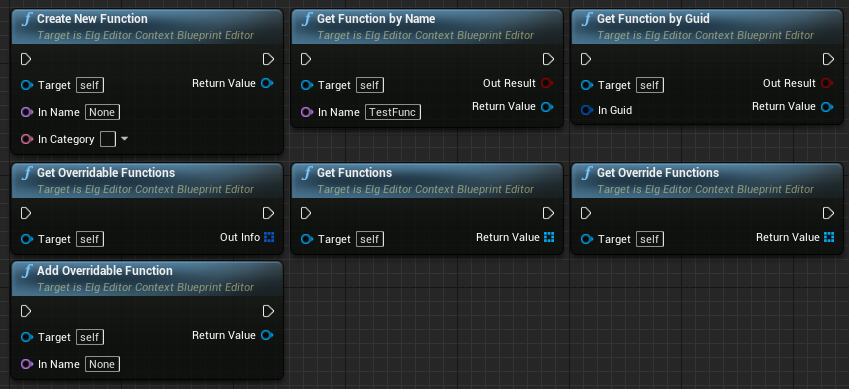Click the Return Value array pin on Get Functions
Viewport: 849px width, 389px height.
pos(549,237)
